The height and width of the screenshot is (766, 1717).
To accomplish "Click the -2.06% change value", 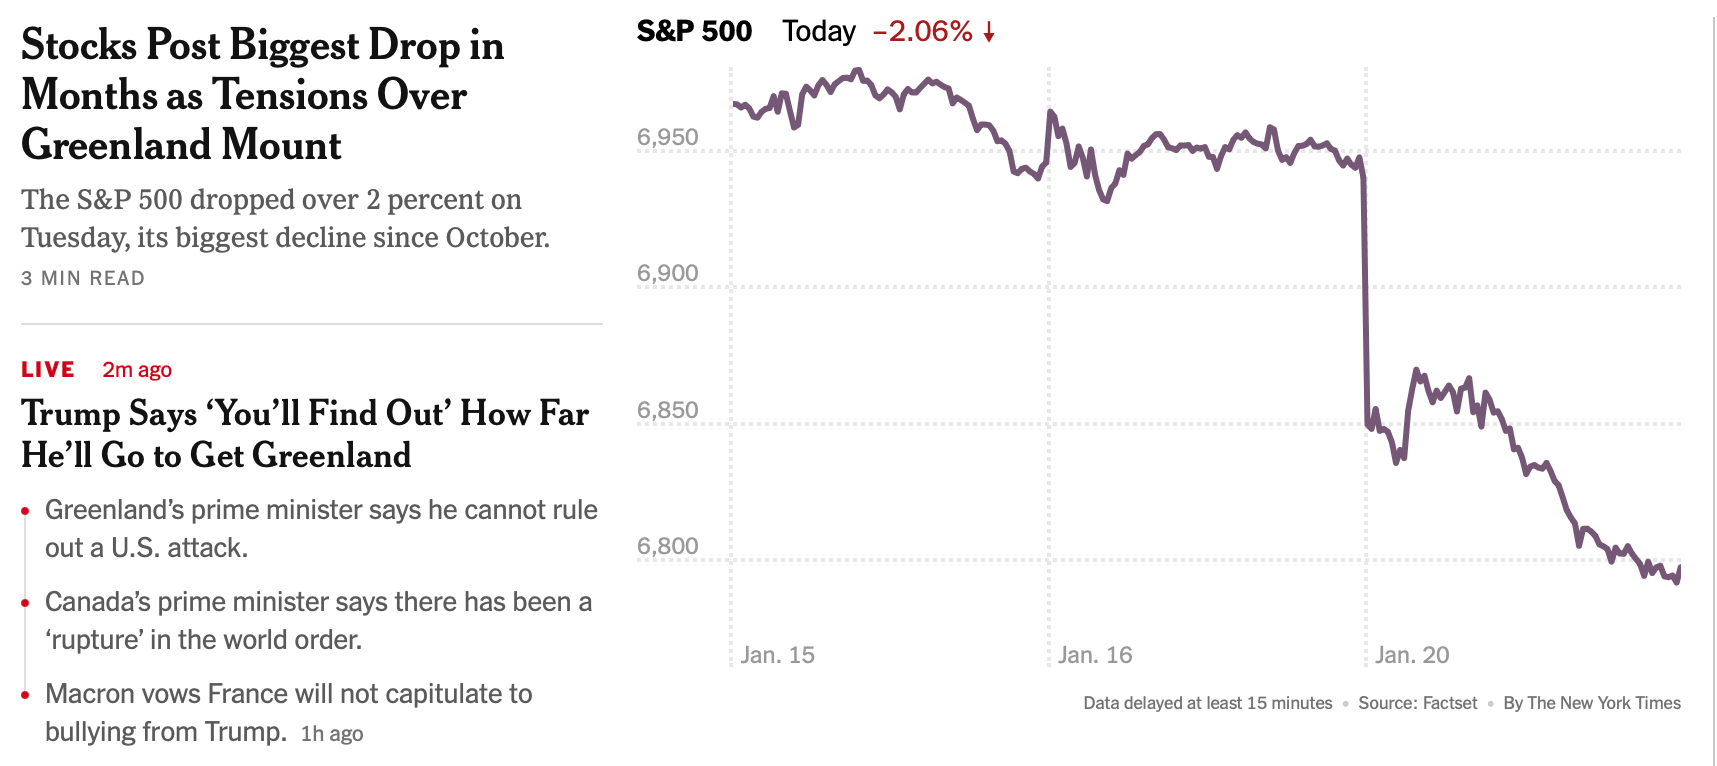I will click(922, 32).
